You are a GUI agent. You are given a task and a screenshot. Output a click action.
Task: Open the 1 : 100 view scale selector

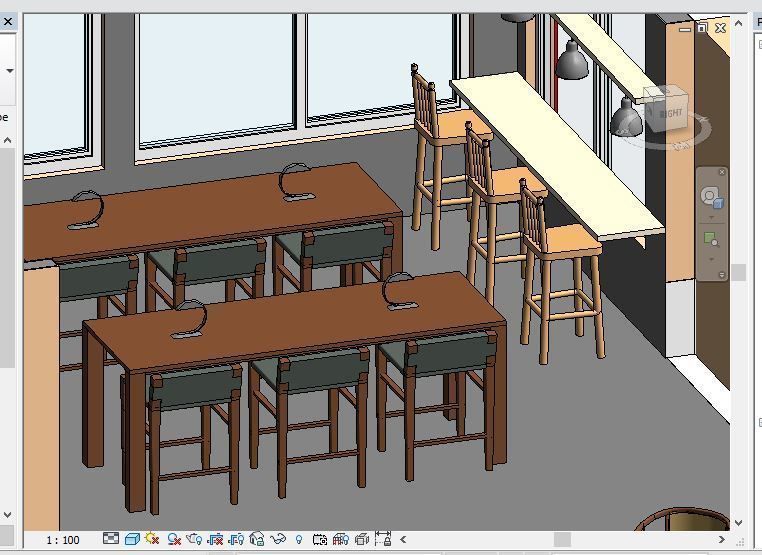[x=62, y=540]
